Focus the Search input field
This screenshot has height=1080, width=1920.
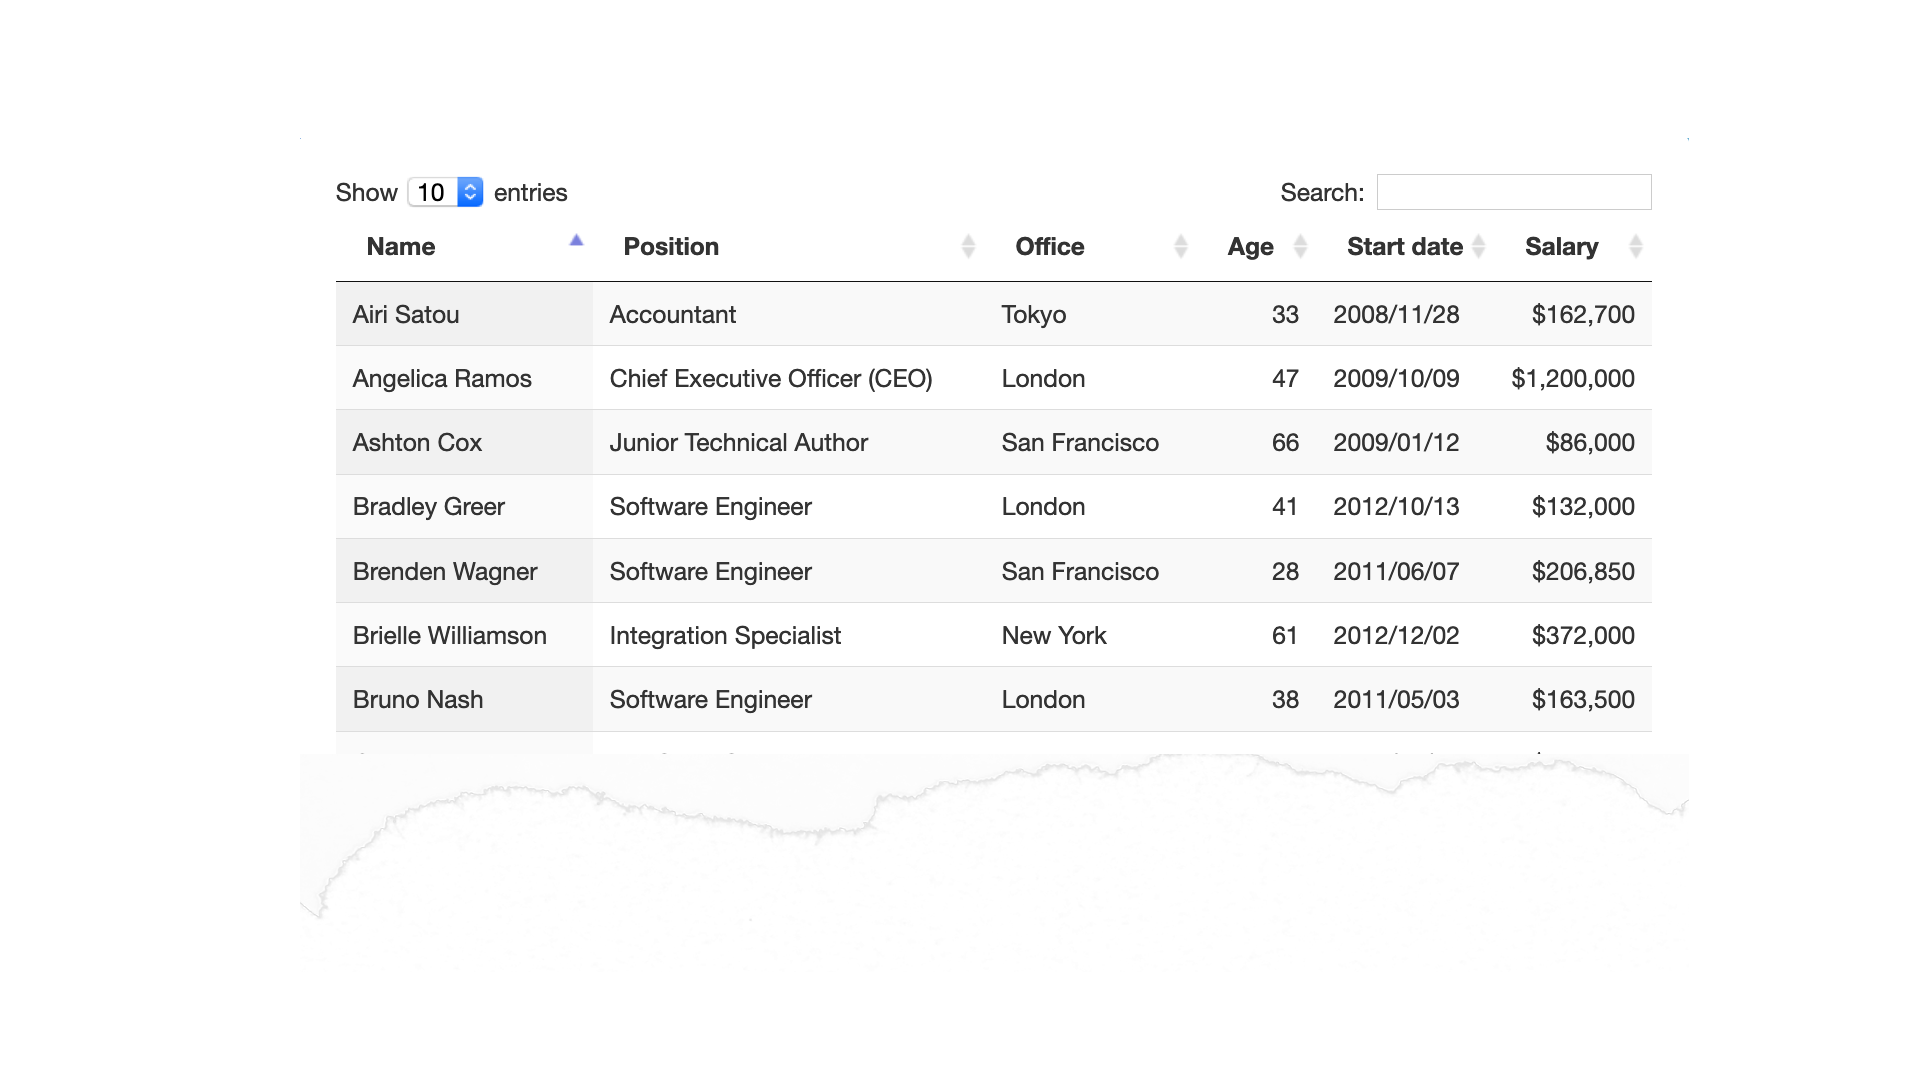1513,192
